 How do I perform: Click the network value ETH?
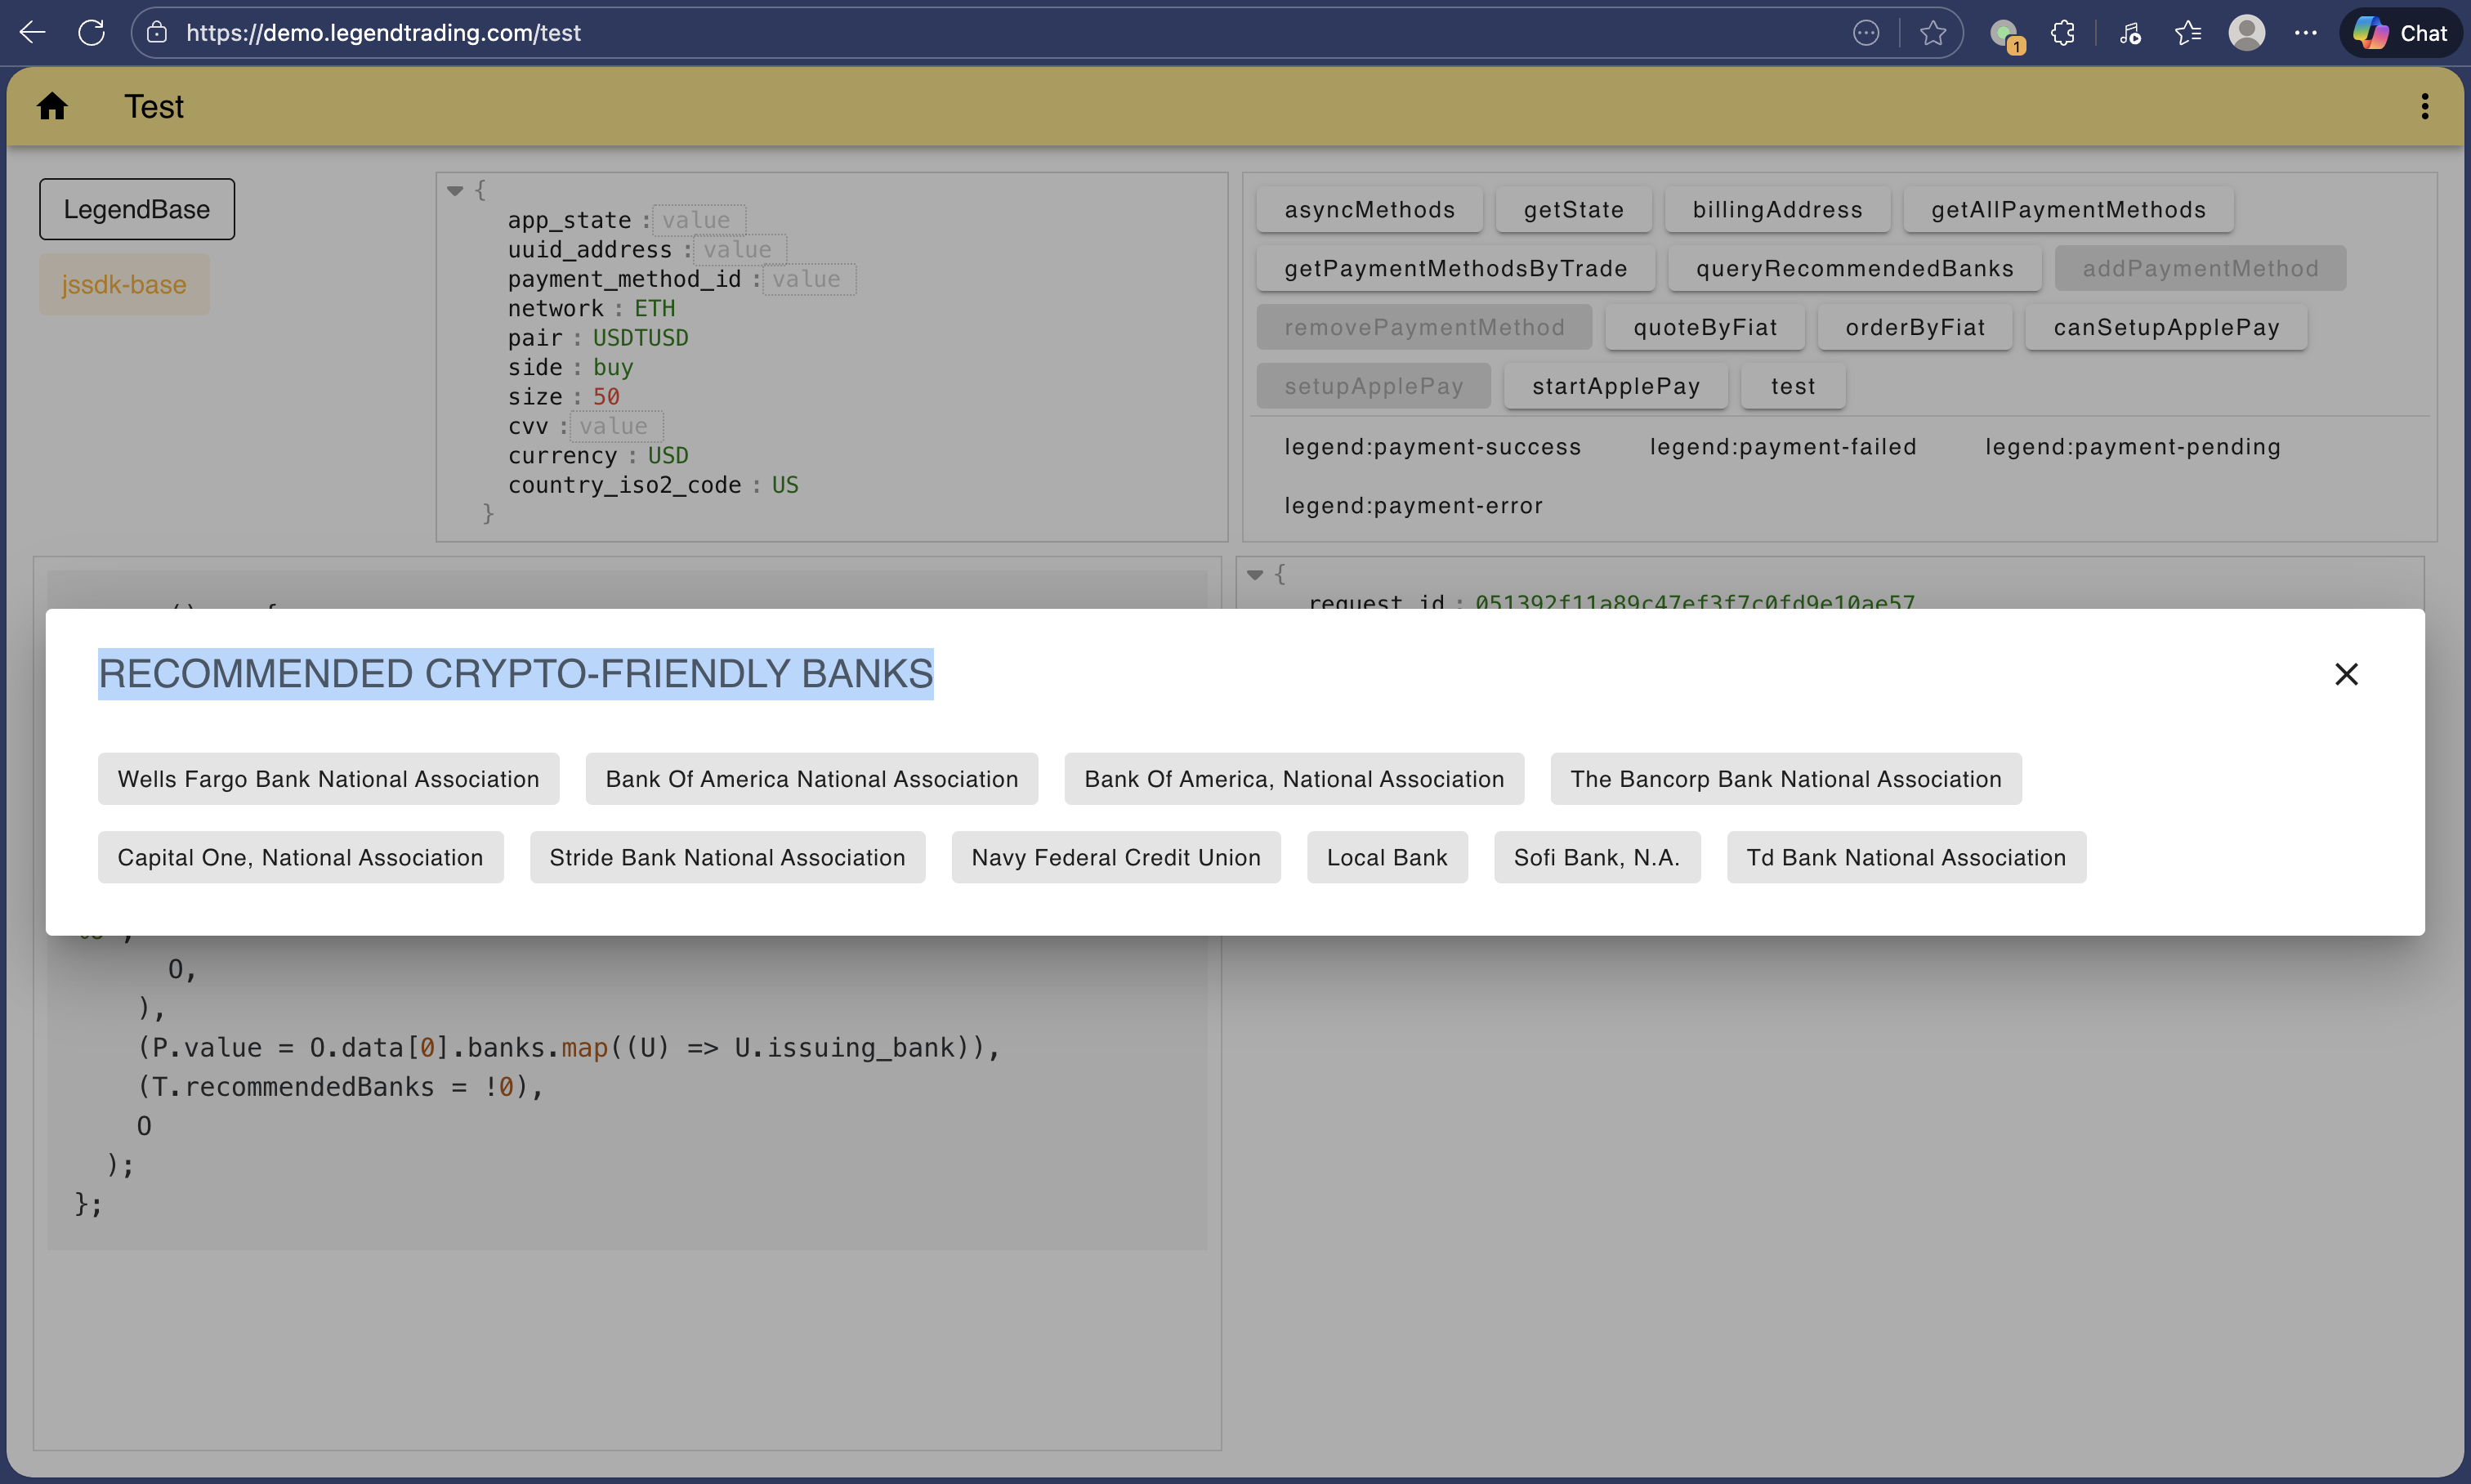[654, 308]
